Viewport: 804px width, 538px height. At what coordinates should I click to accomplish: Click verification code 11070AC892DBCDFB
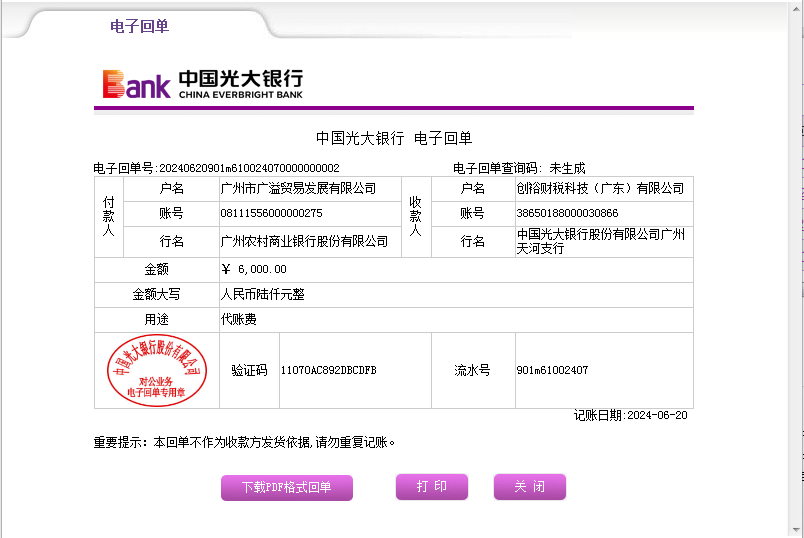pyautogui.click(x=329, y=370)
